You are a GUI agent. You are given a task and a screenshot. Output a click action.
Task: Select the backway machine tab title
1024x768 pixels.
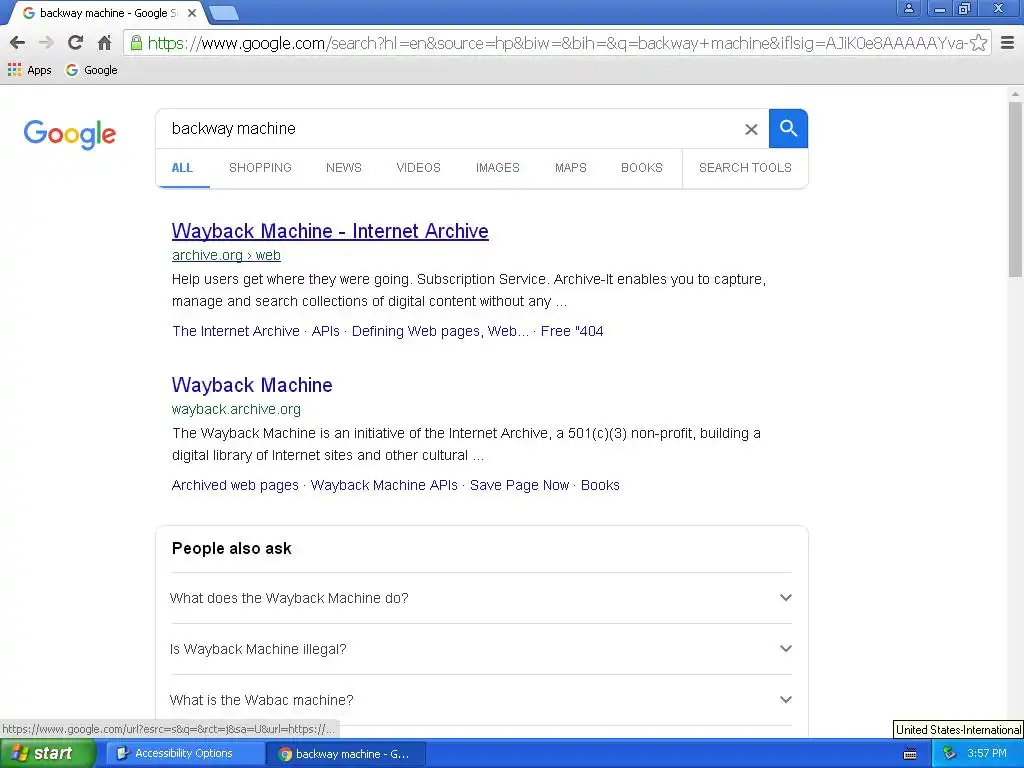coord(108,13)
